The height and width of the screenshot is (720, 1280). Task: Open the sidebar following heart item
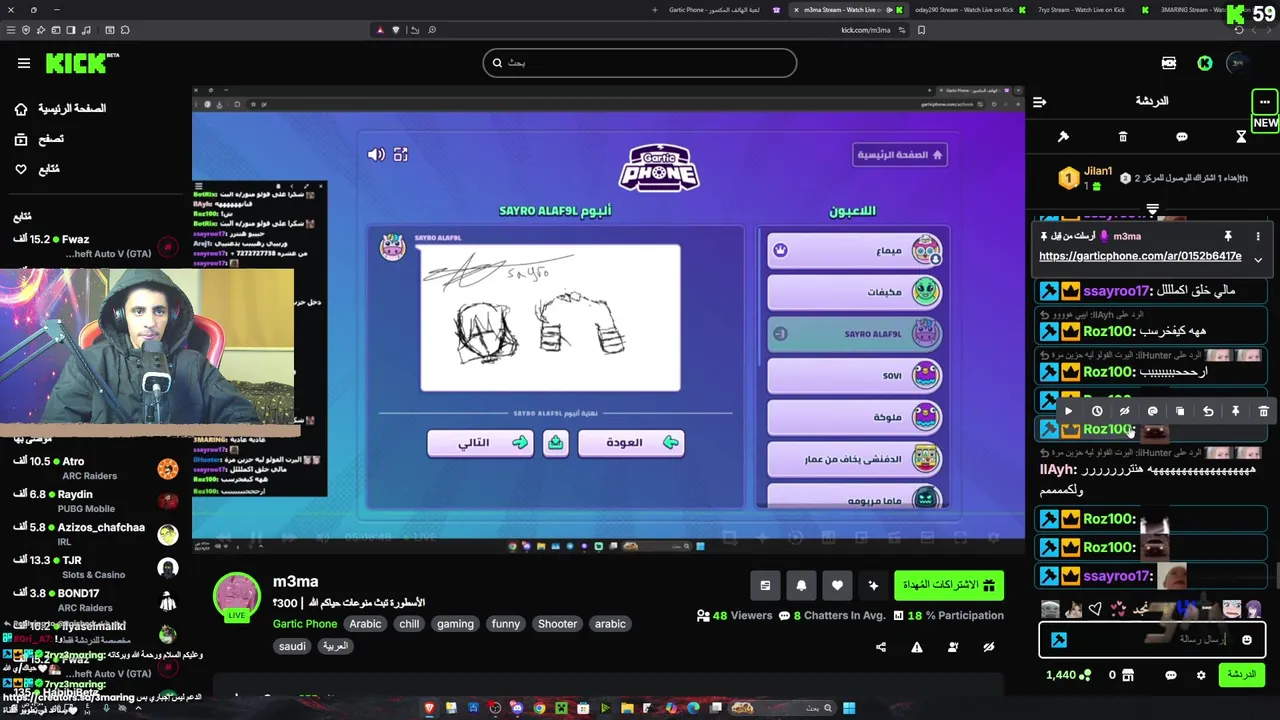pyautogui.click(x=38, y=169)
